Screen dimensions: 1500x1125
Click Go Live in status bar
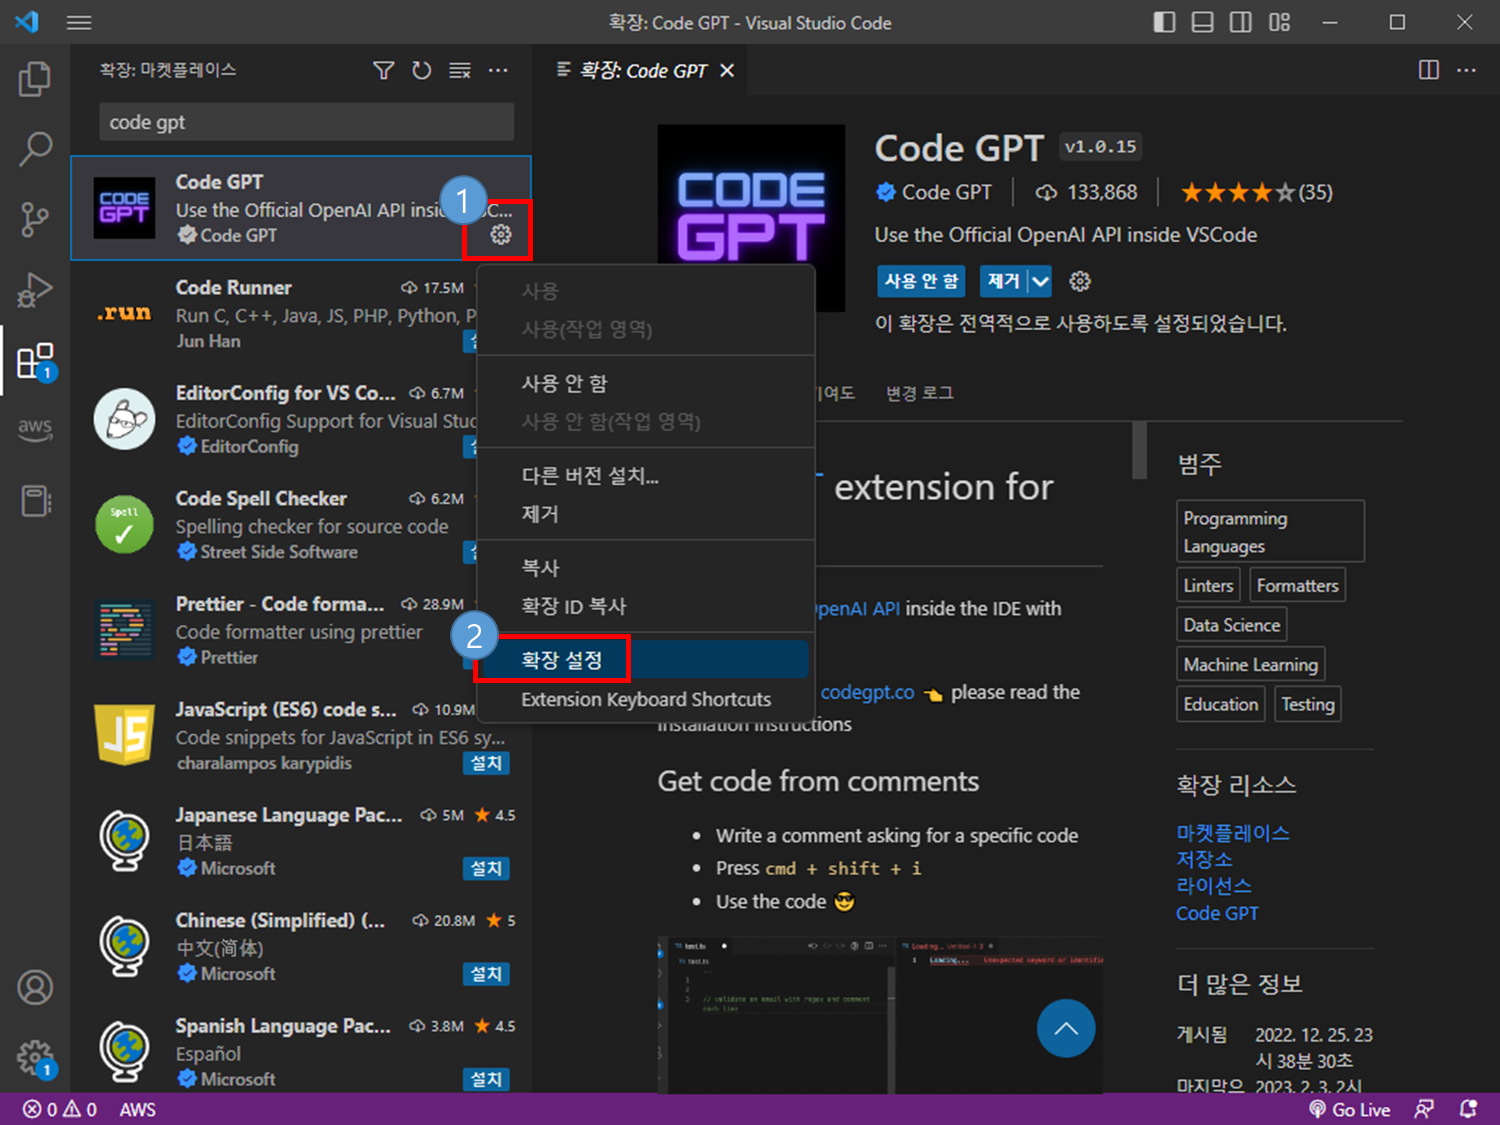pos(1349,1109)
